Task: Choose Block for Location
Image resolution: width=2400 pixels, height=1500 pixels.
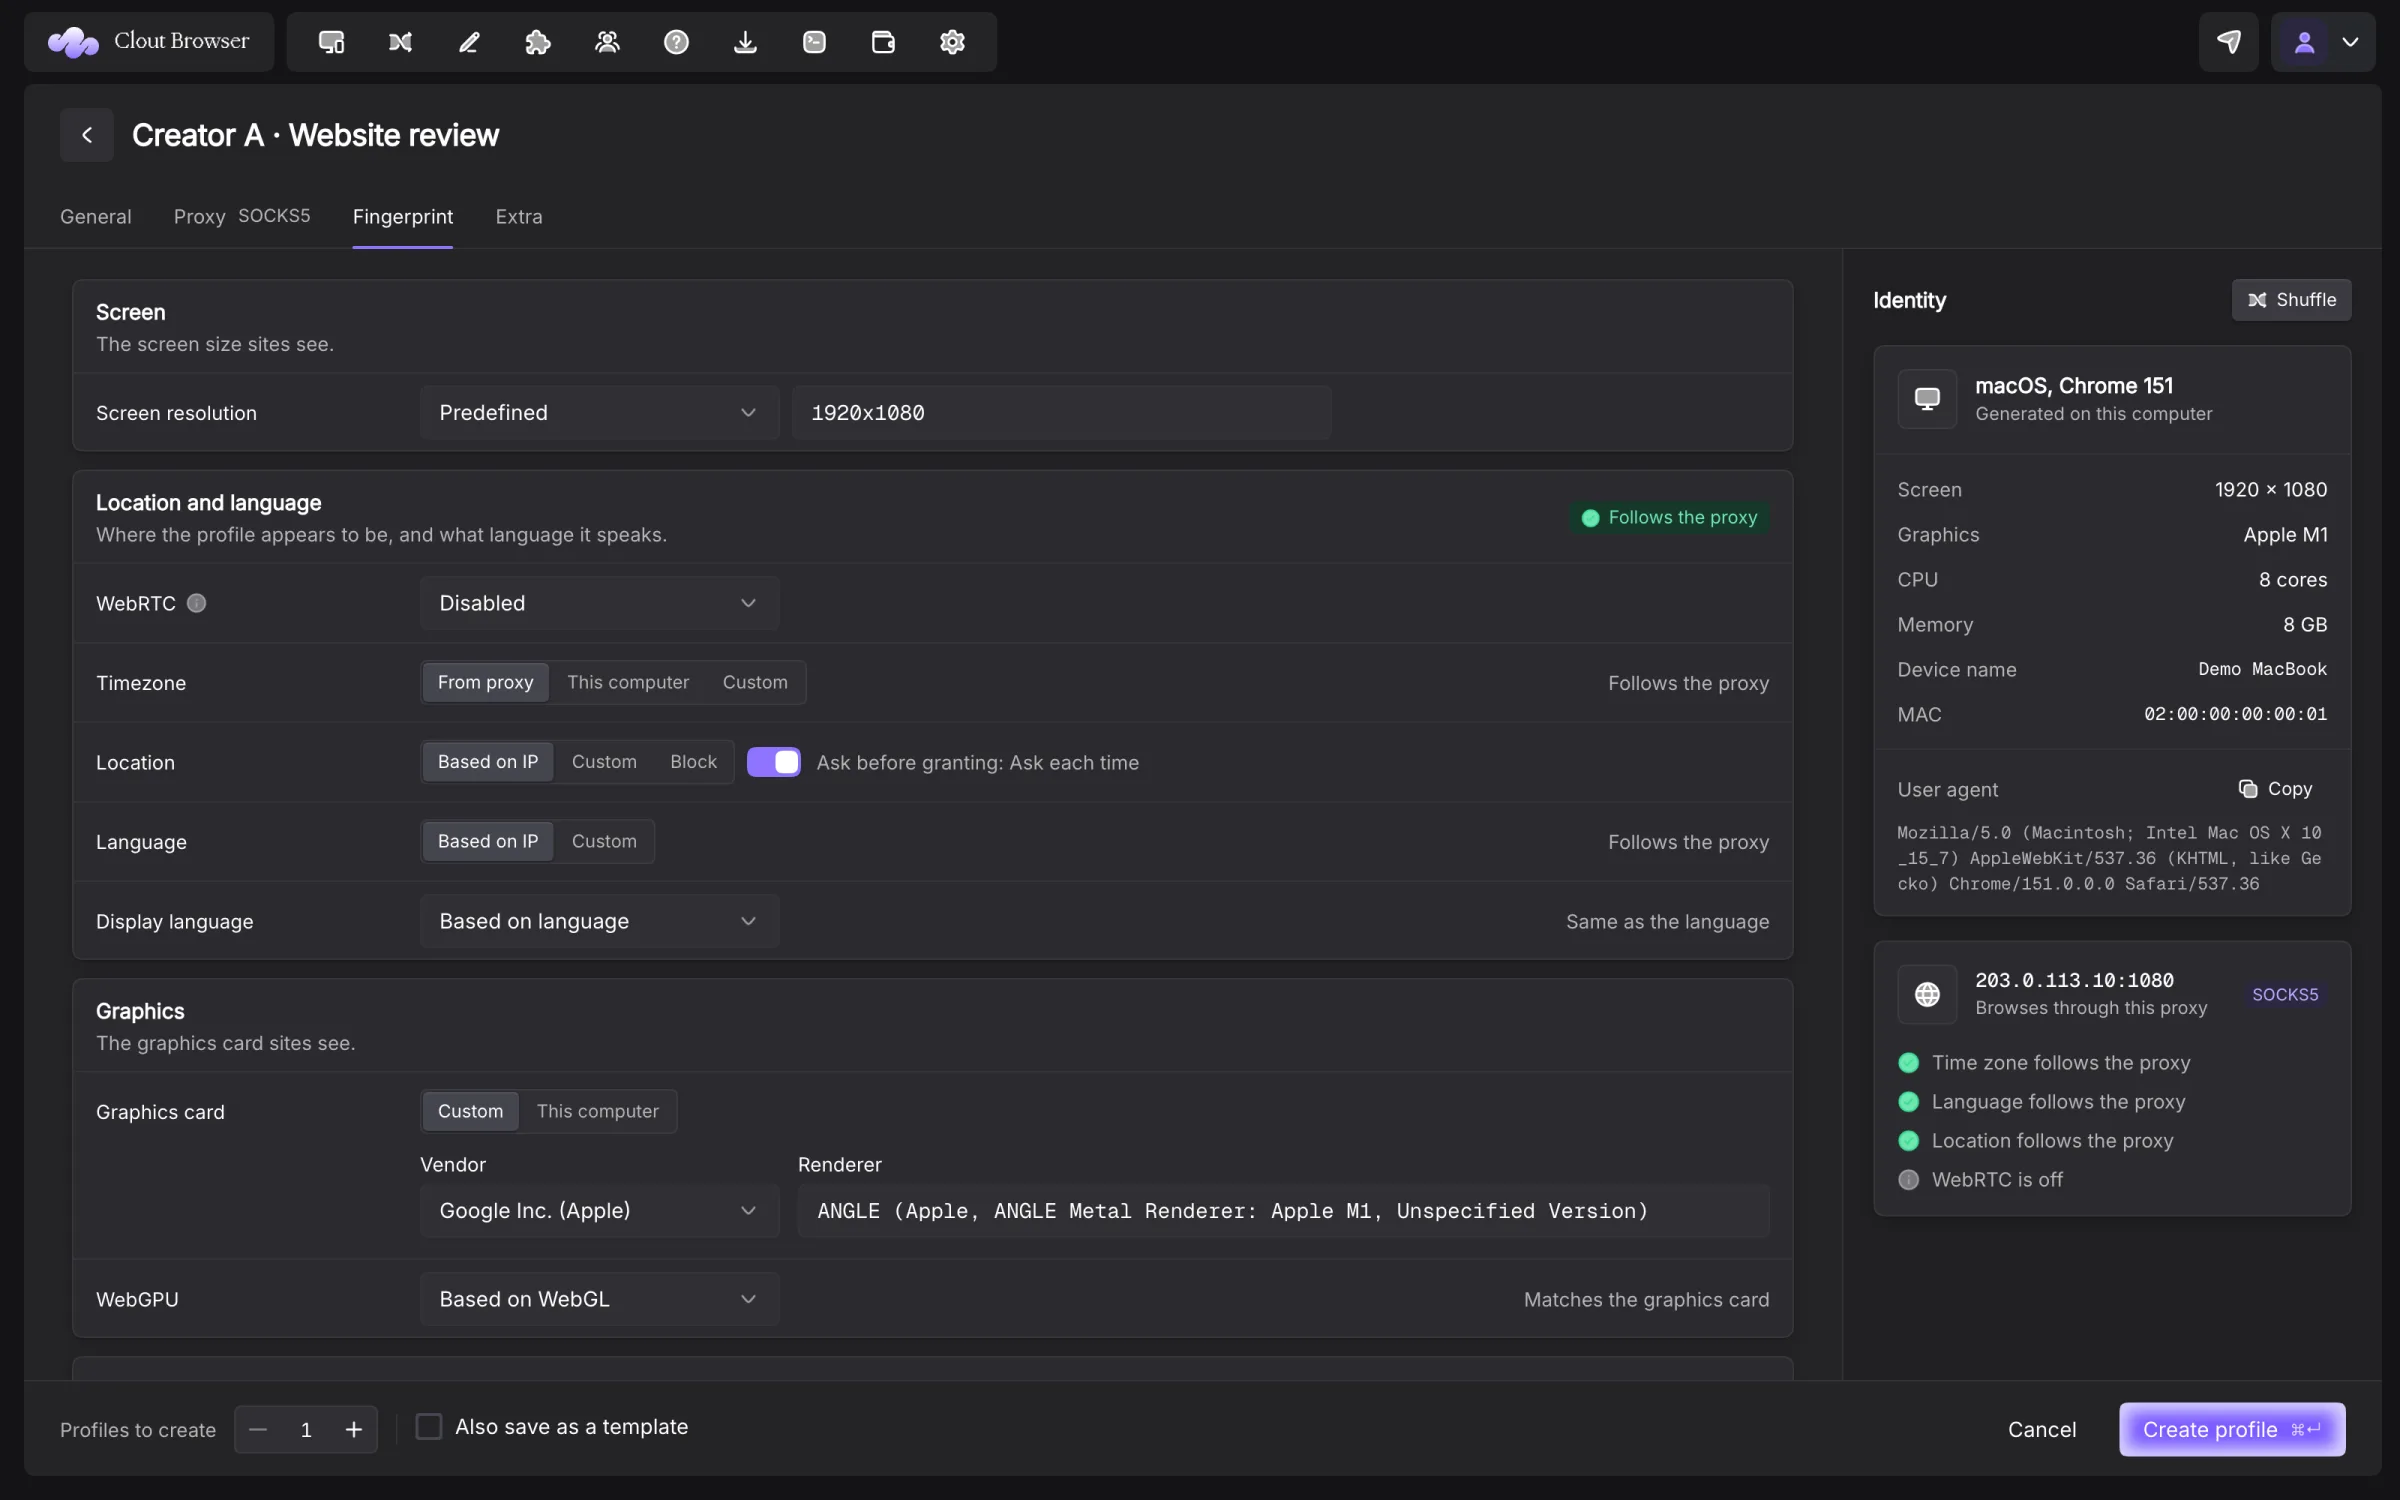Action: (693, 762)
